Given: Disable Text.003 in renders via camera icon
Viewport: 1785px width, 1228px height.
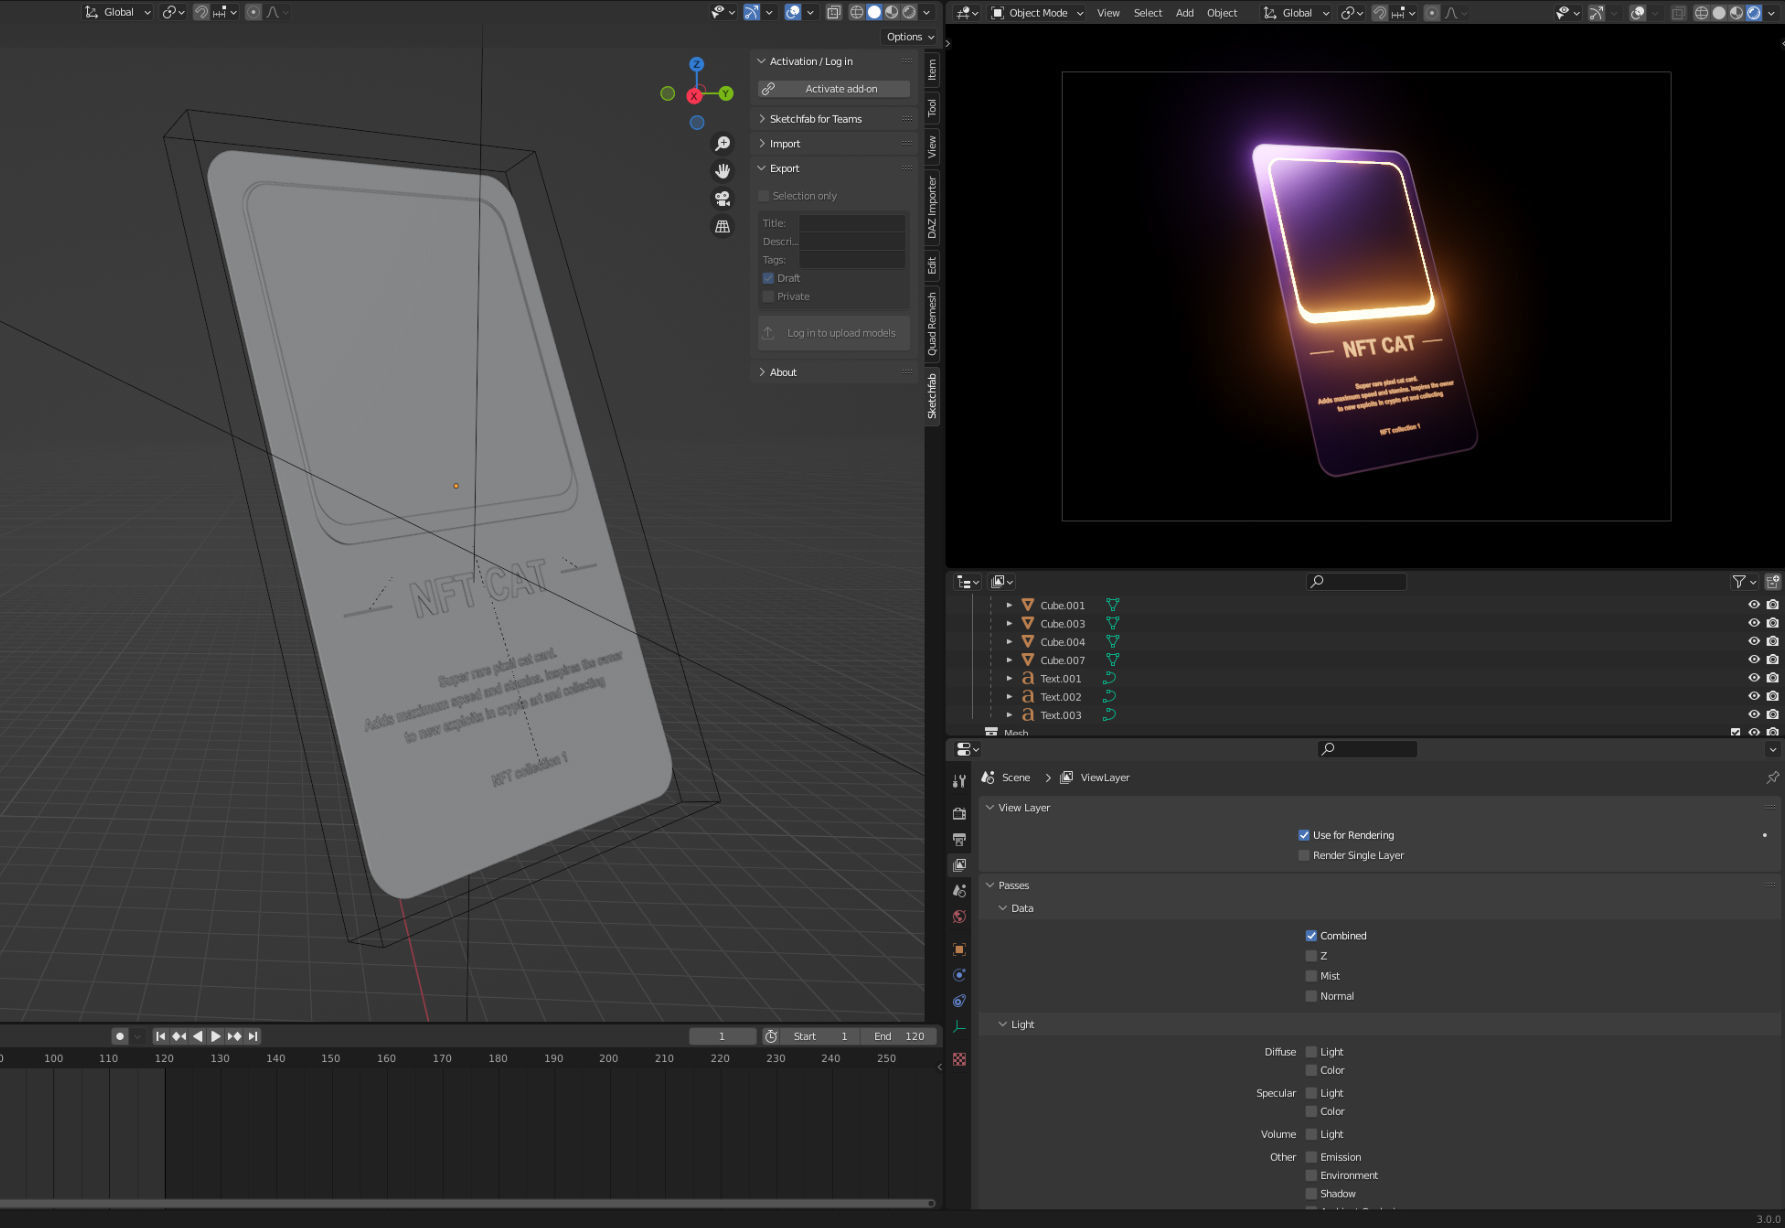Looking at the screenshot, I should 1772,715.
